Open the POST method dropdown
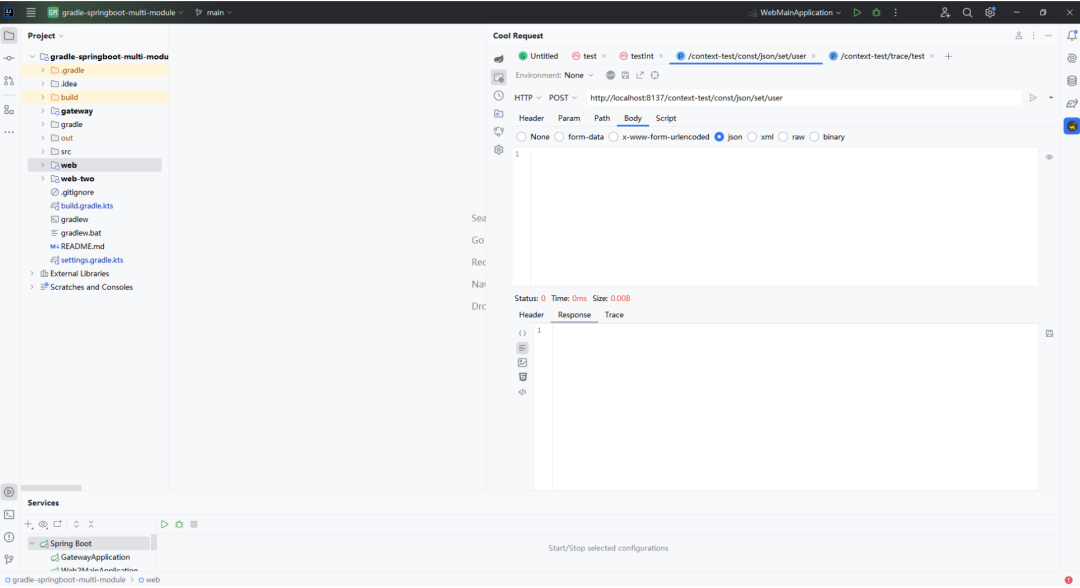This screenshot has height=588, width=1080. pos(563,96)
